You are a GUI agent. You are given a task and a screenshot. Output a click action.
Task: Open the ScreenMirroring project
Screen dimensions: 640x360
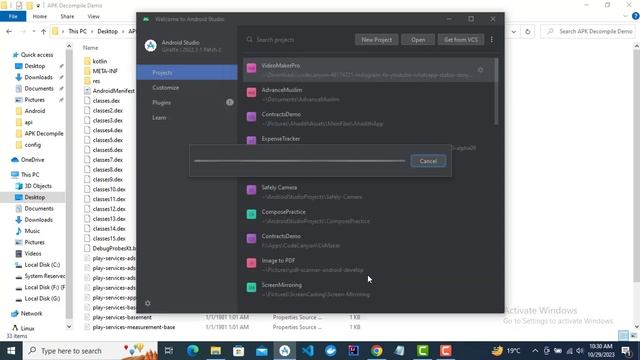(369, 289)
